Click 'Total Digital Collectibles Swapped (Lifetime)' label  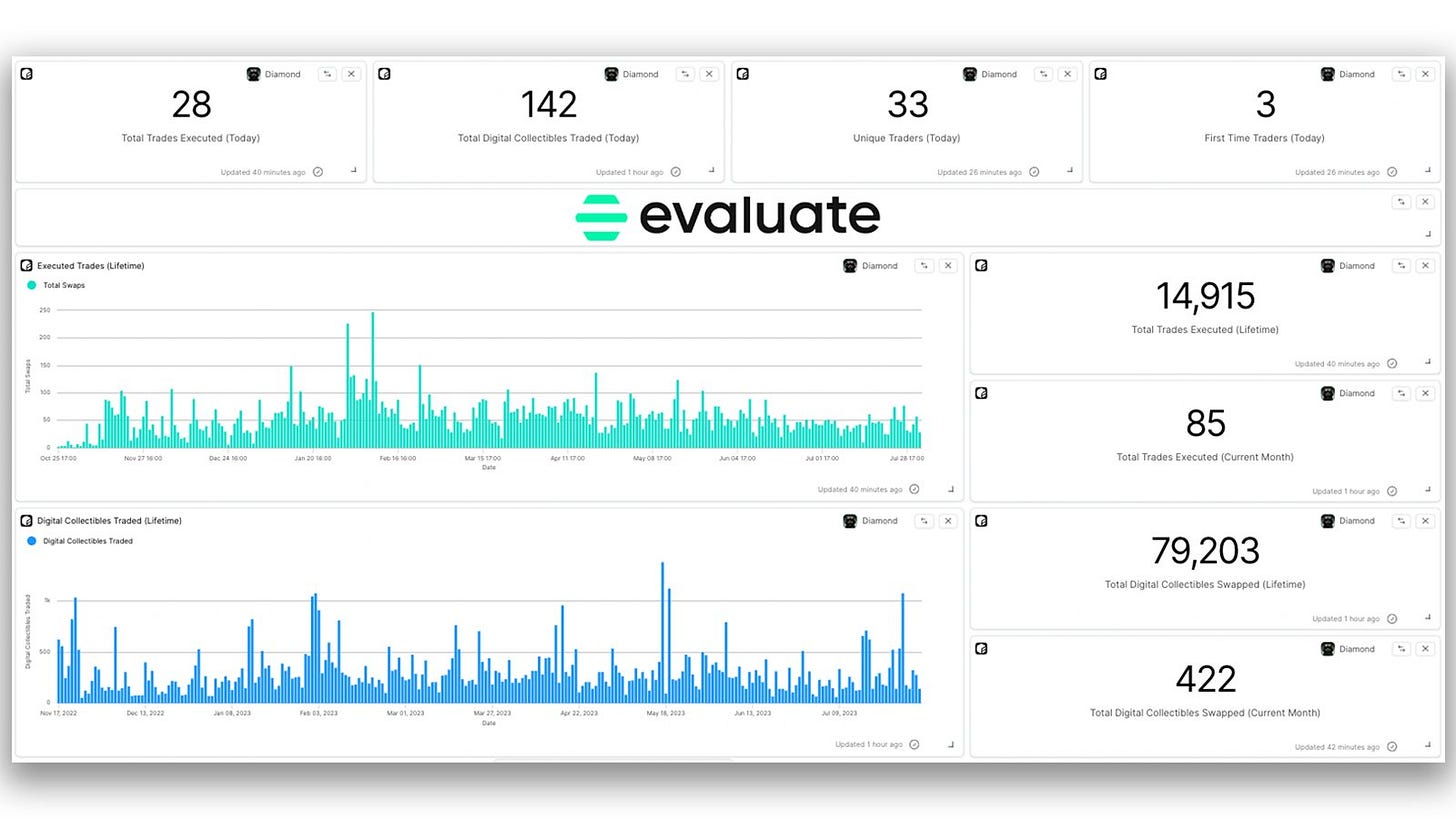[1205, 584]
